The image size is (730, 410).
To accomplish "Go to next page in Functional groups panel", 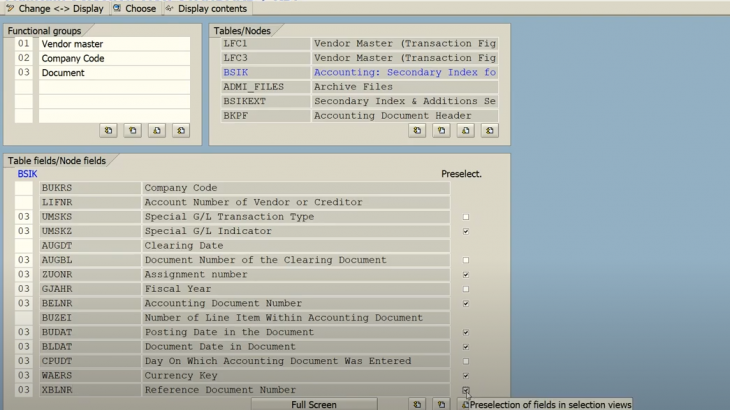I will click(156, 130).
